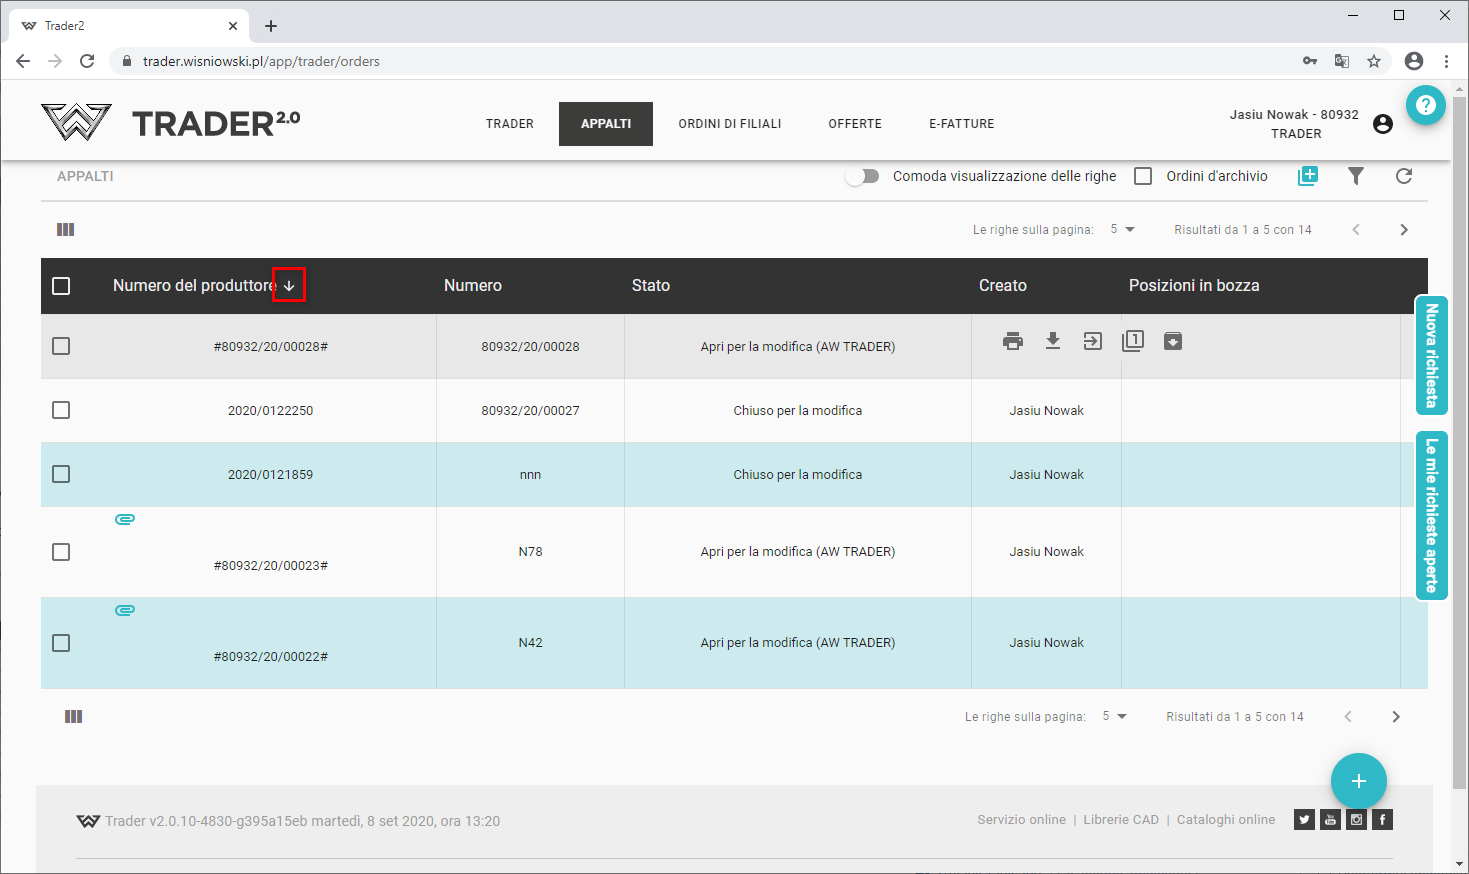Click the add-new-order icon beside Ordini d'archivio
Image resolution: width=1469 pixels, height=874 pixels.
[1308, 176]
